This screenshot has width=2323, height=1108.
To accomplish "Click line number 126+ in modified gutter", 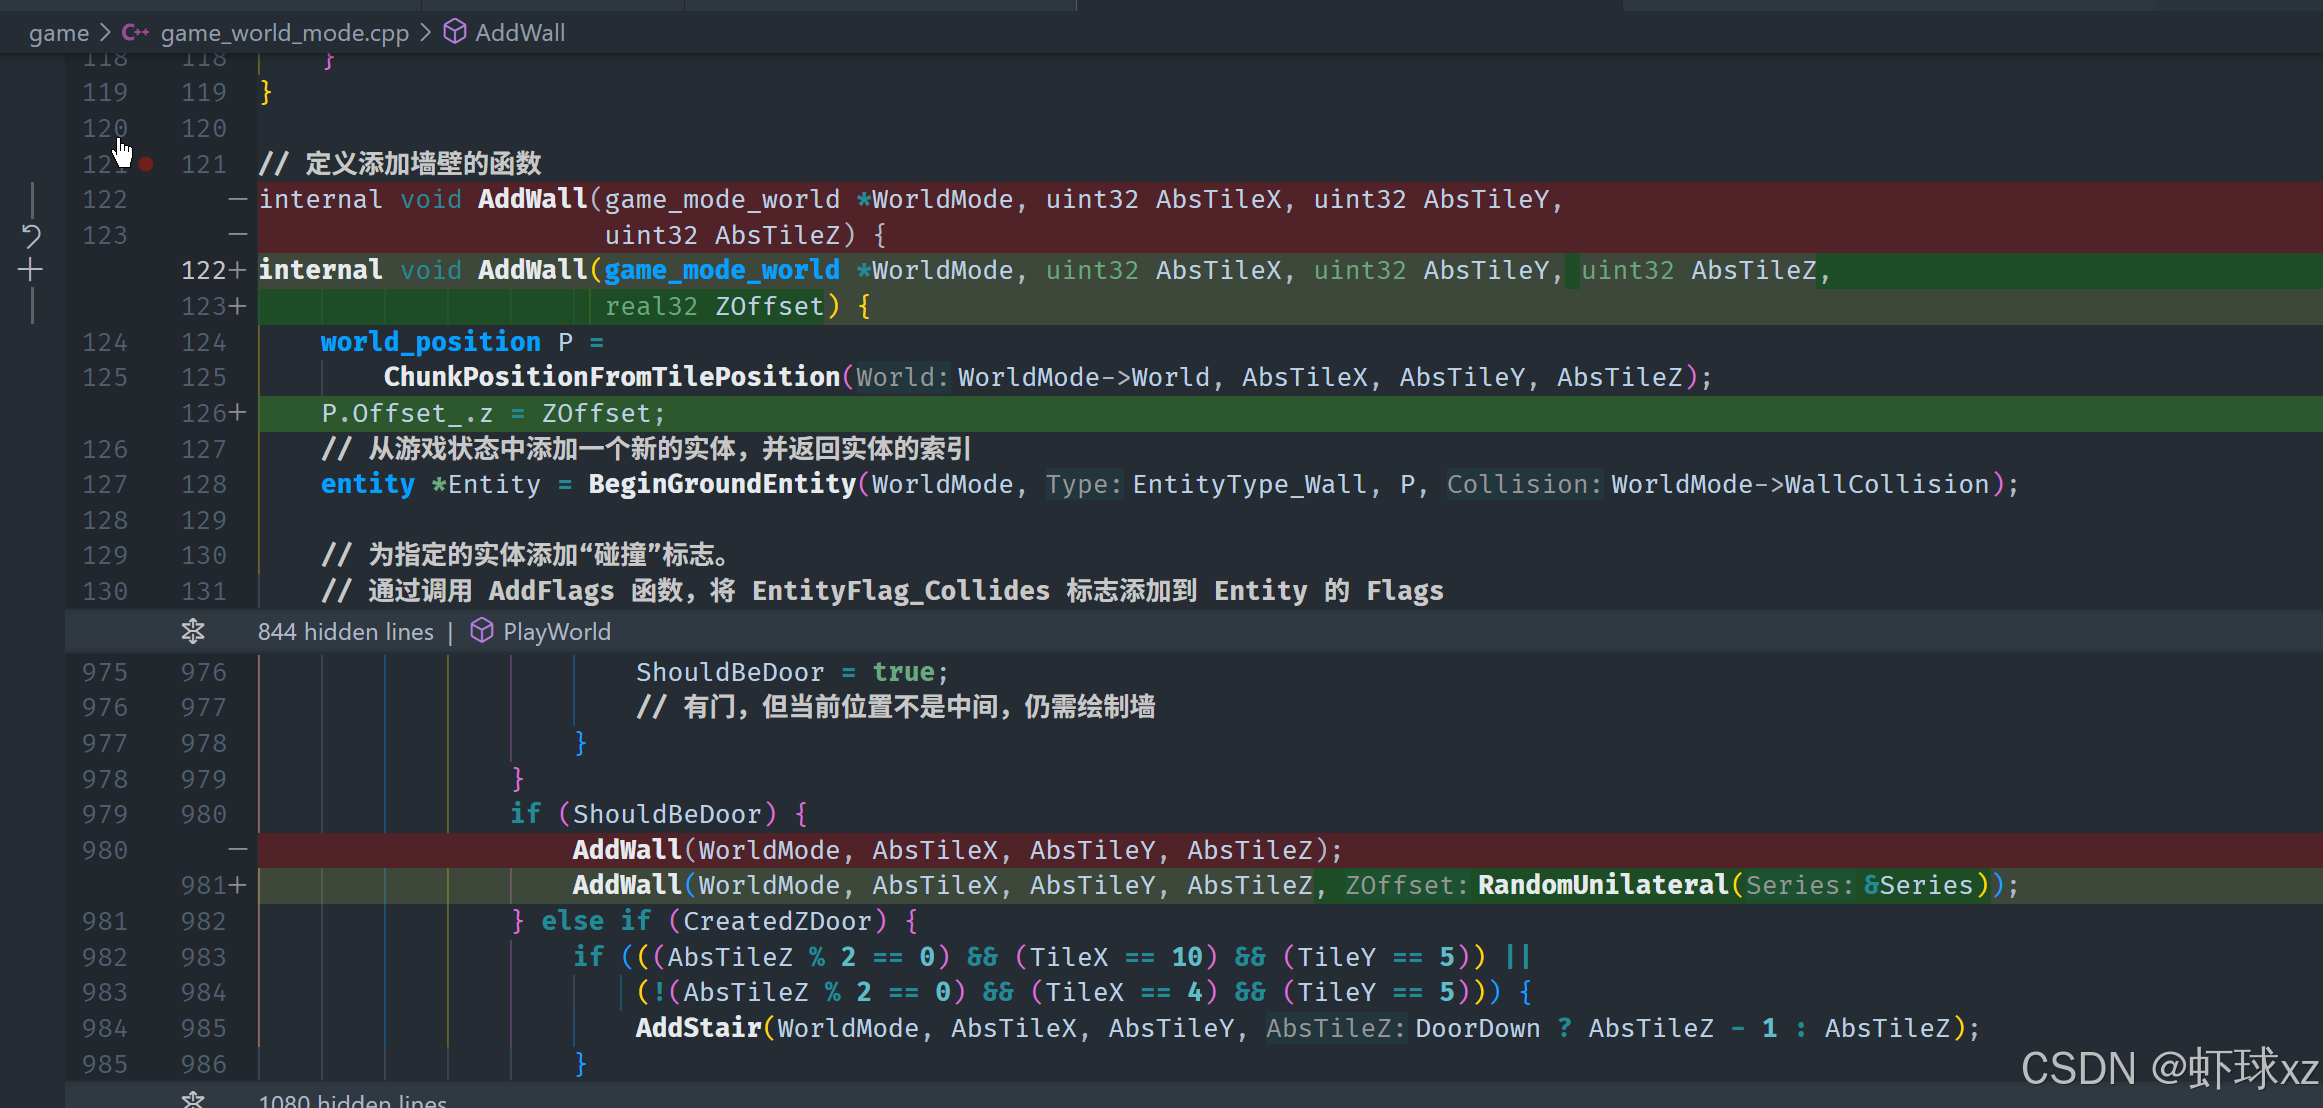I will pos(212,413).
